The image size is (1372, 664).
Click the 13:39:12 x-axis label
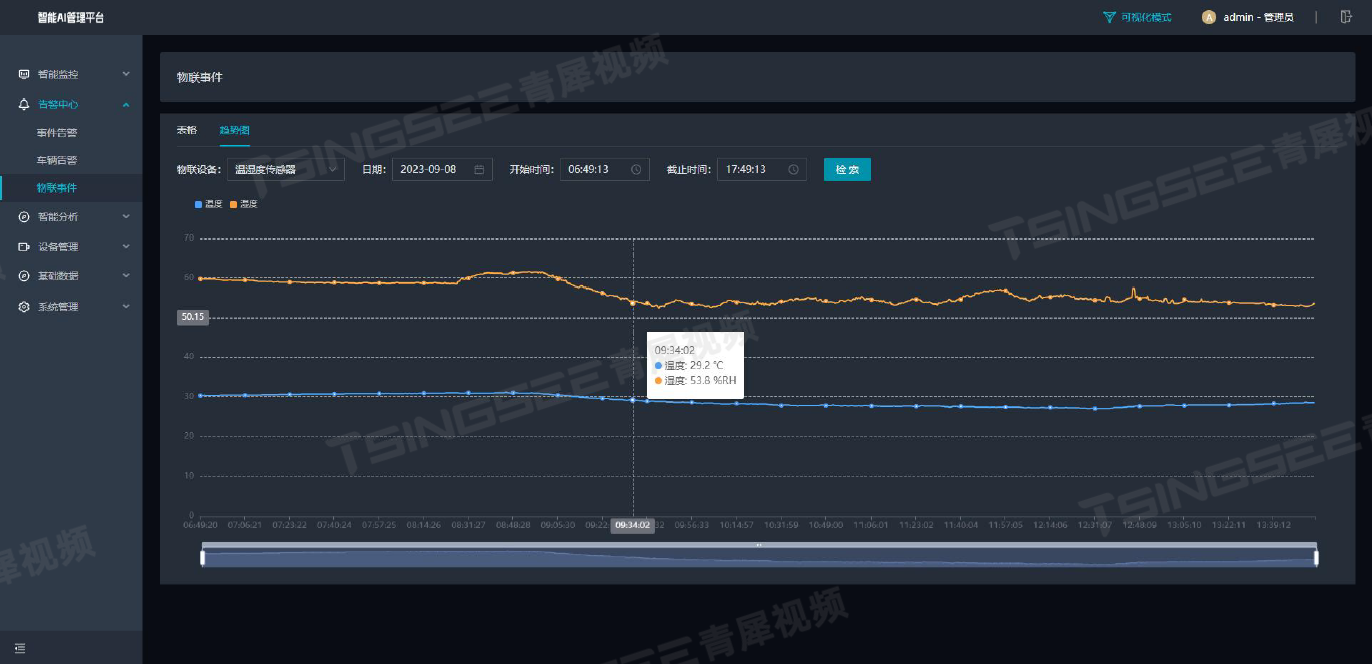(x=1273, y=524)
